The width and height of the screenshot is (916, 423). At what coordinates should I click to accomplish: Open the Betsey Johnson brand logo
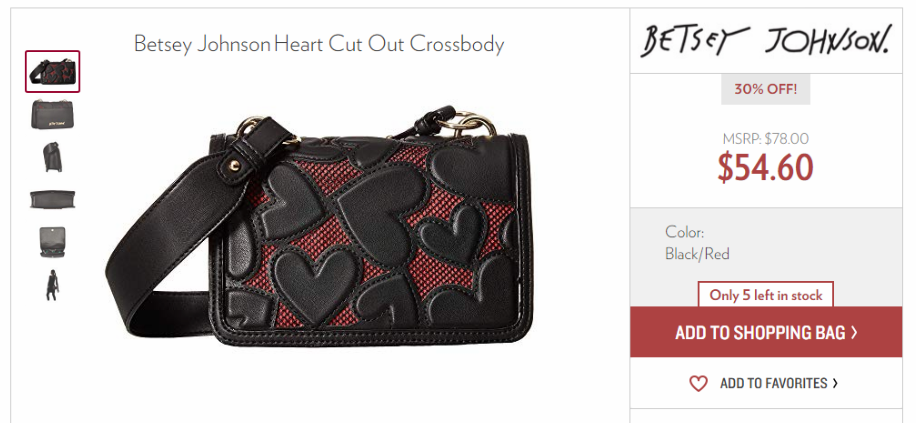click(x=766, y=41)
